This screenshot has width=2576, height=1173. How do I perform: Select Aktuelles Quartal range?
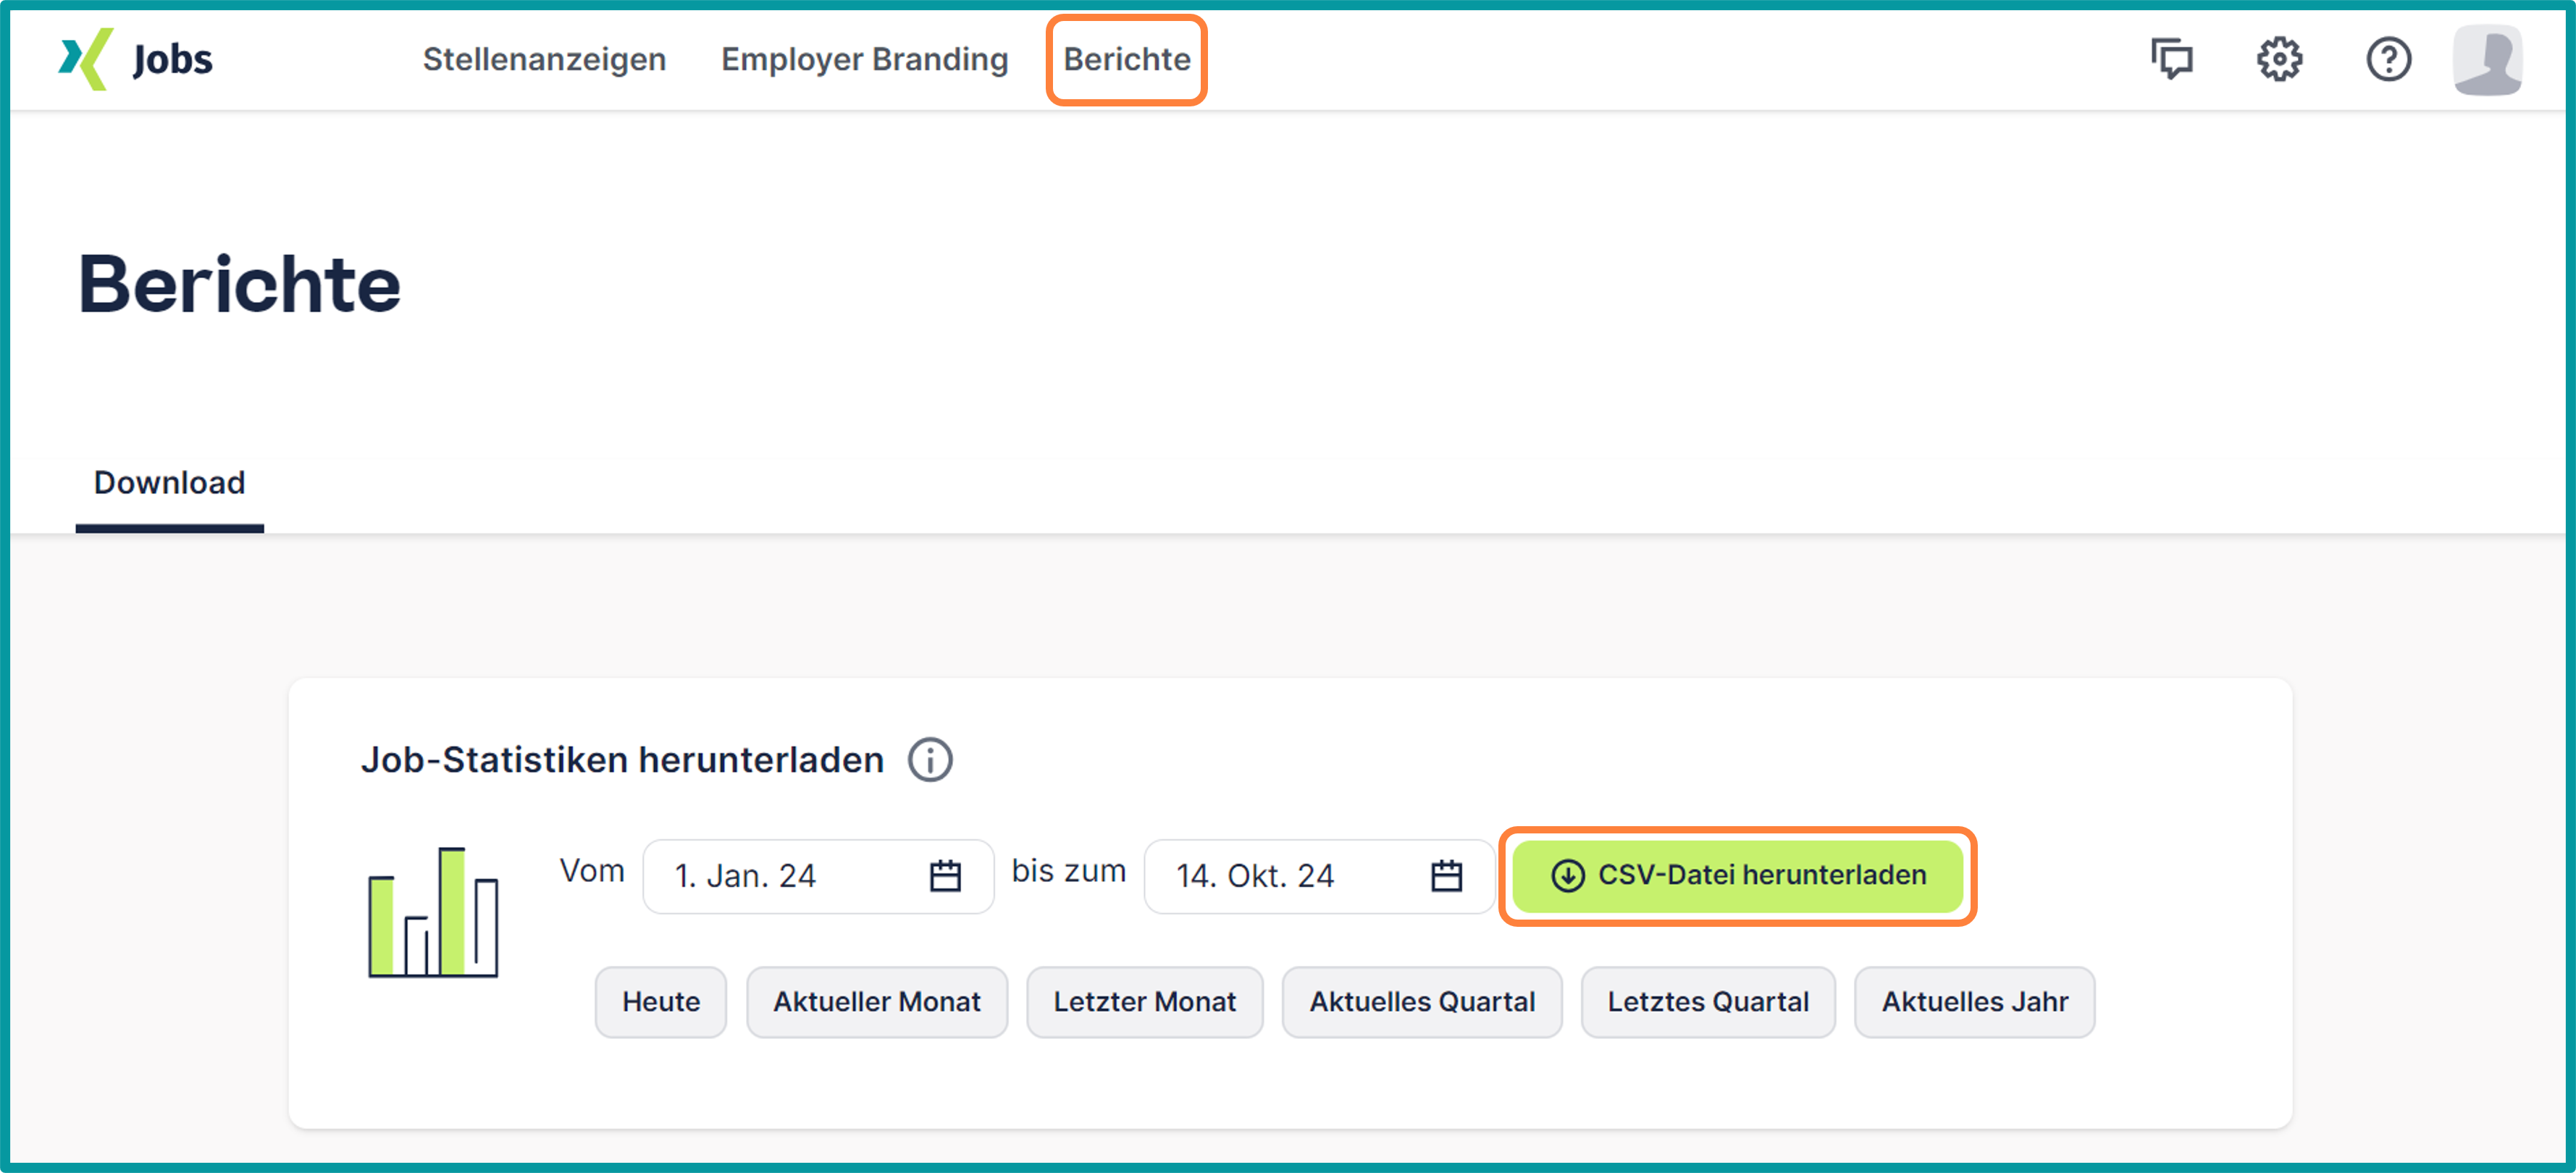[1421, 1001]
